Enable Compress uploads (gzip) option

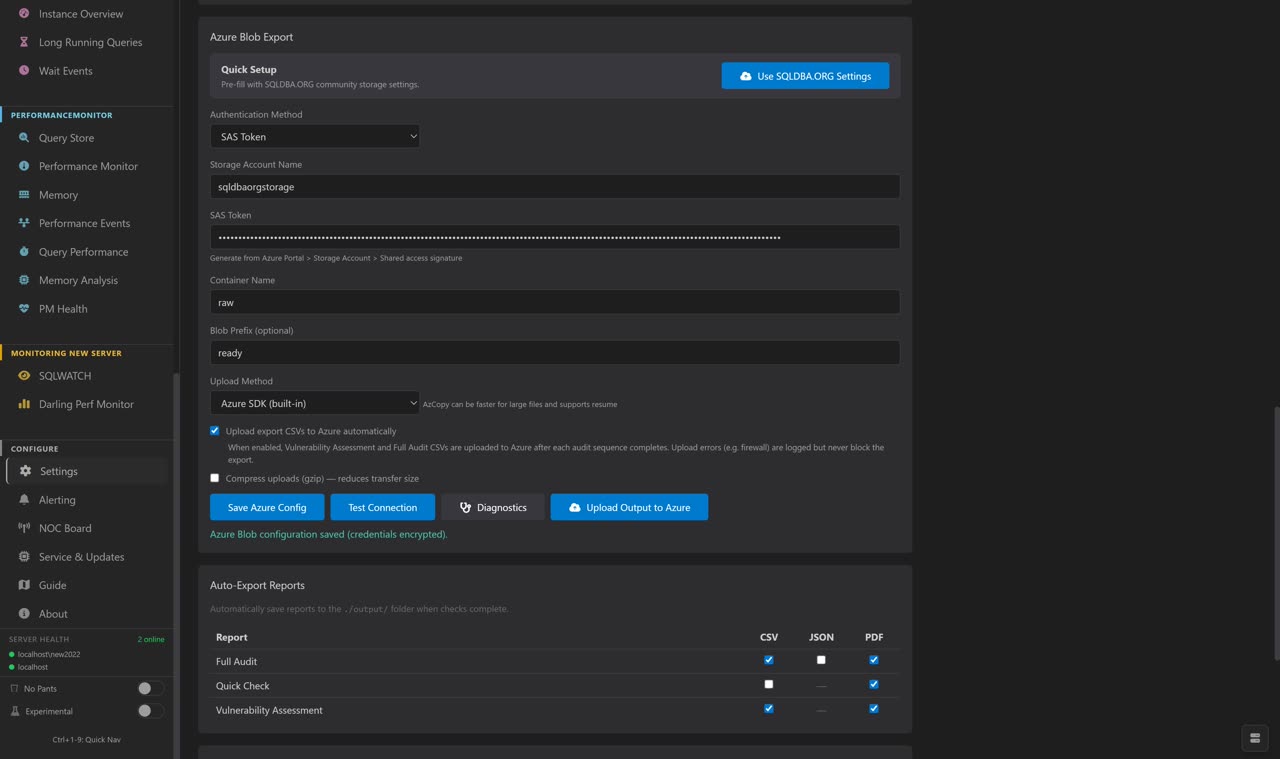pyautogui.click(x=214, y=478)
